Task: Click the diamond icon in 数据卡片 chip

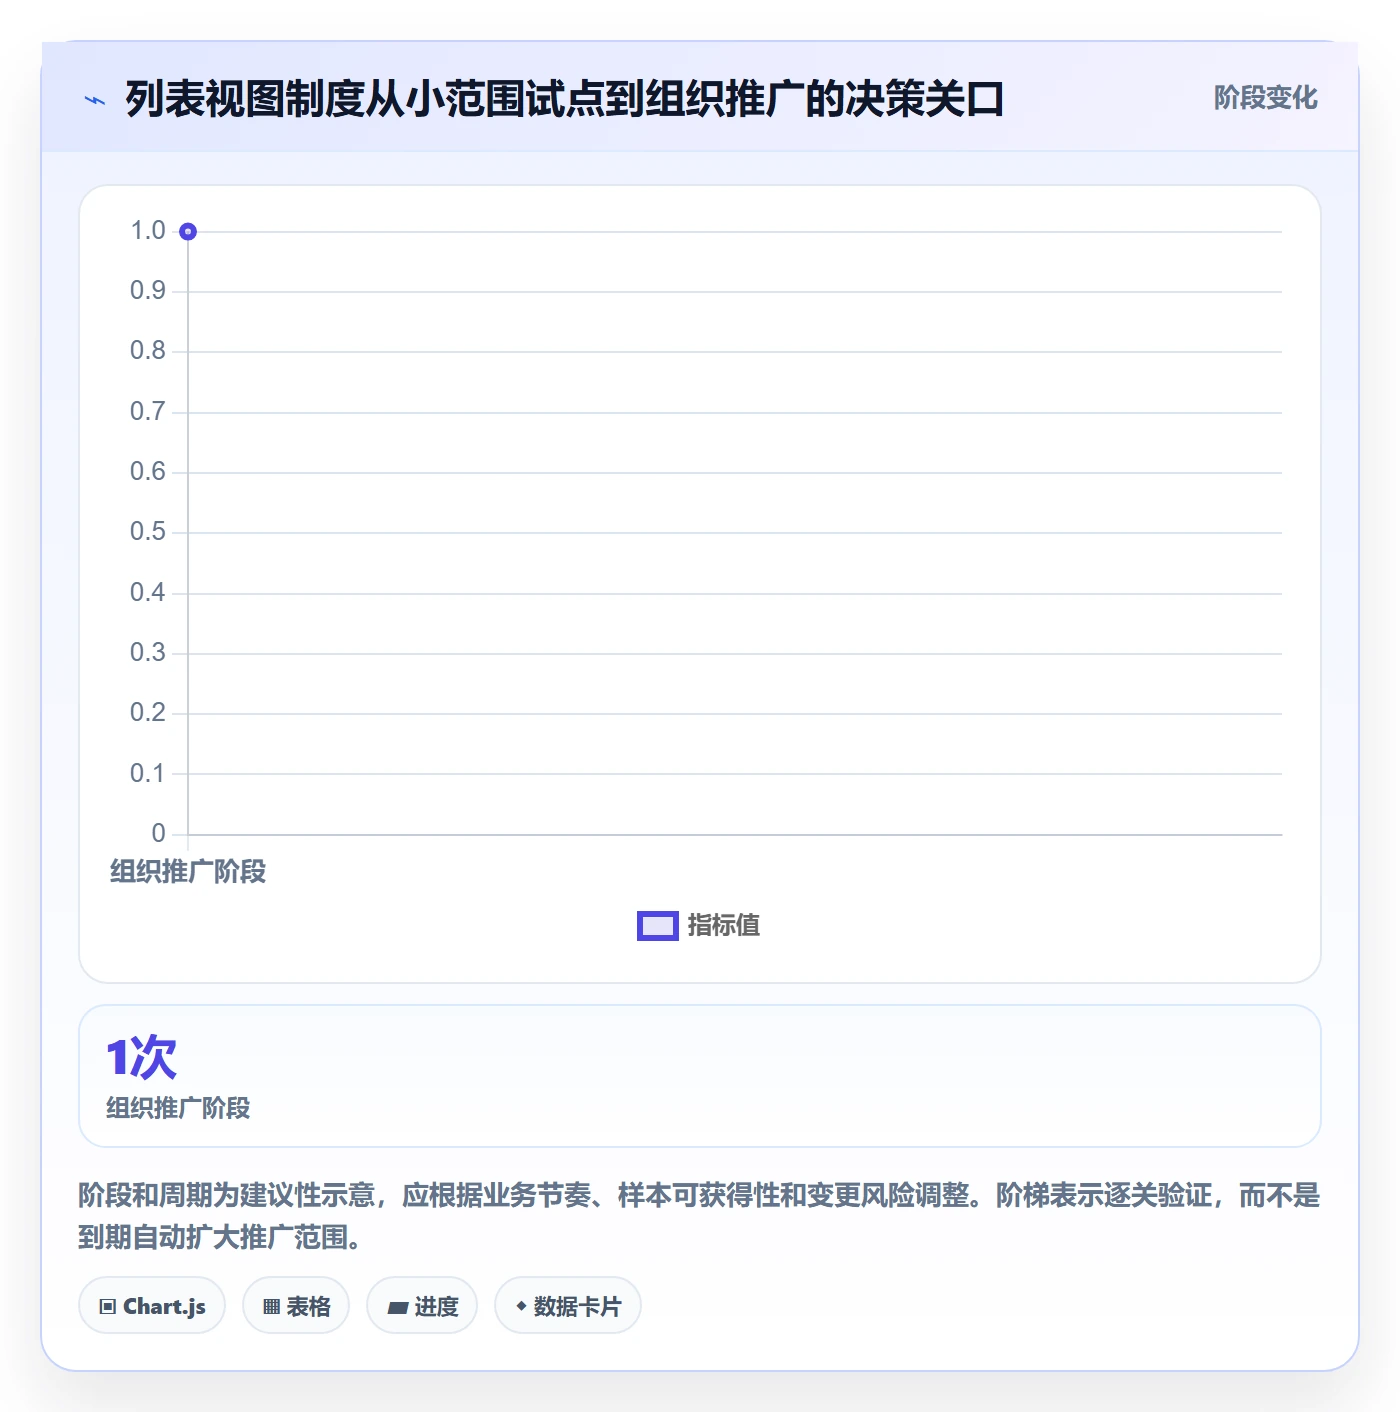Action: click(x=521, y=1306)
